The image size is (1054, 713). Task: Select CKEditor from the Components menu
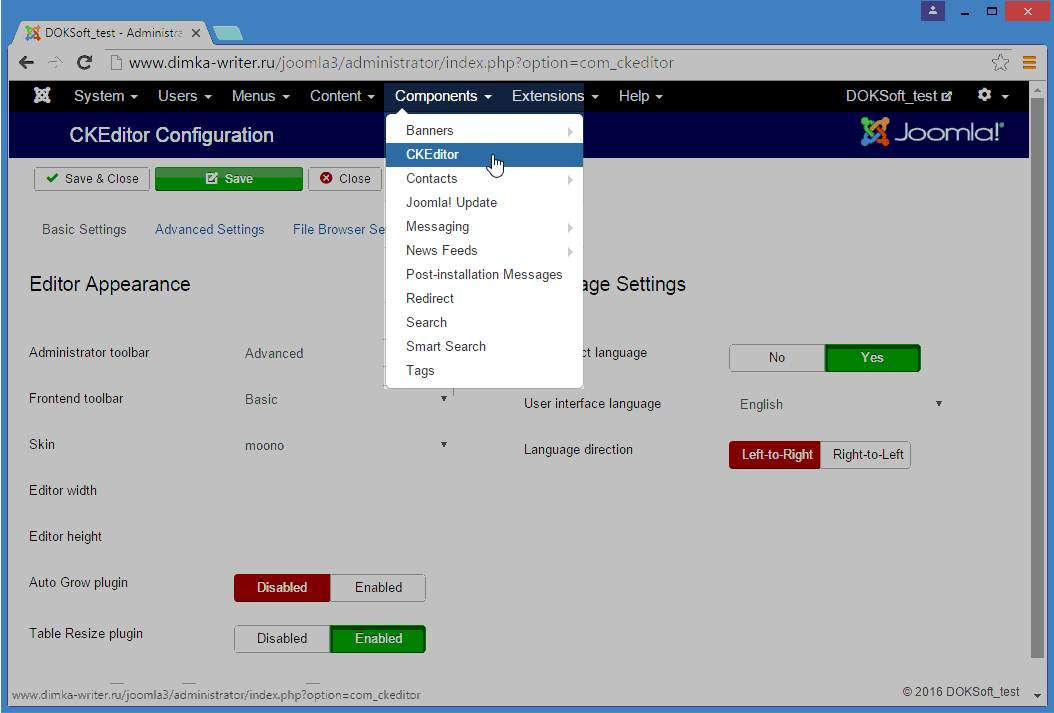[x=433, y=154]
